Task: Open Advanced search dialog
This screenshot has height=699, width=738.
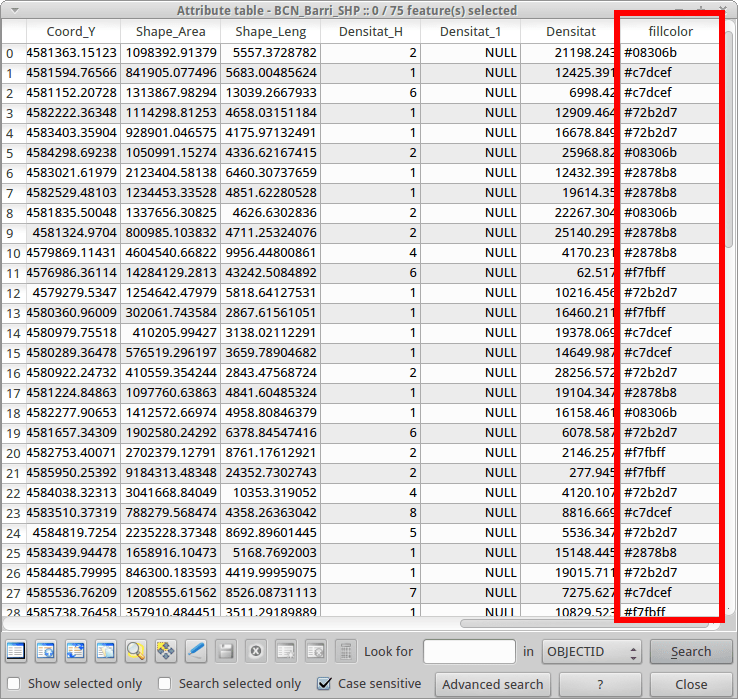Action: tap(493, 685)
